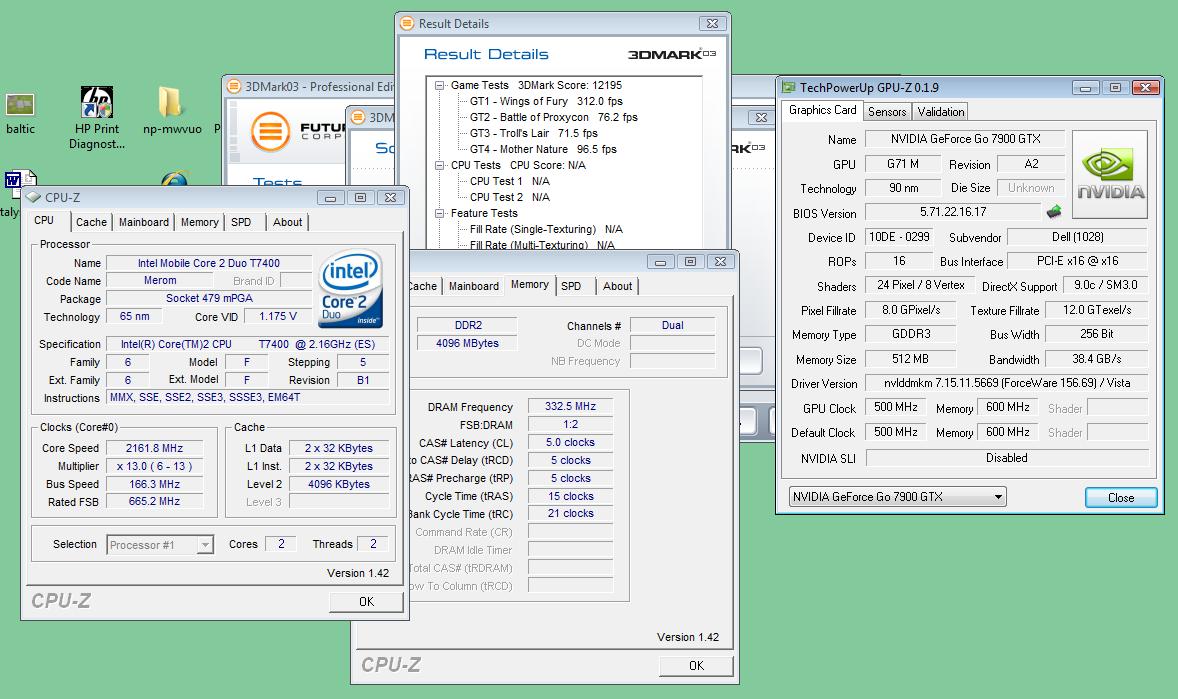The image size is (1178, 699).
Task: Collapse the Game Tests tree node
Action: pyautogui.click(x=439, y=86)
